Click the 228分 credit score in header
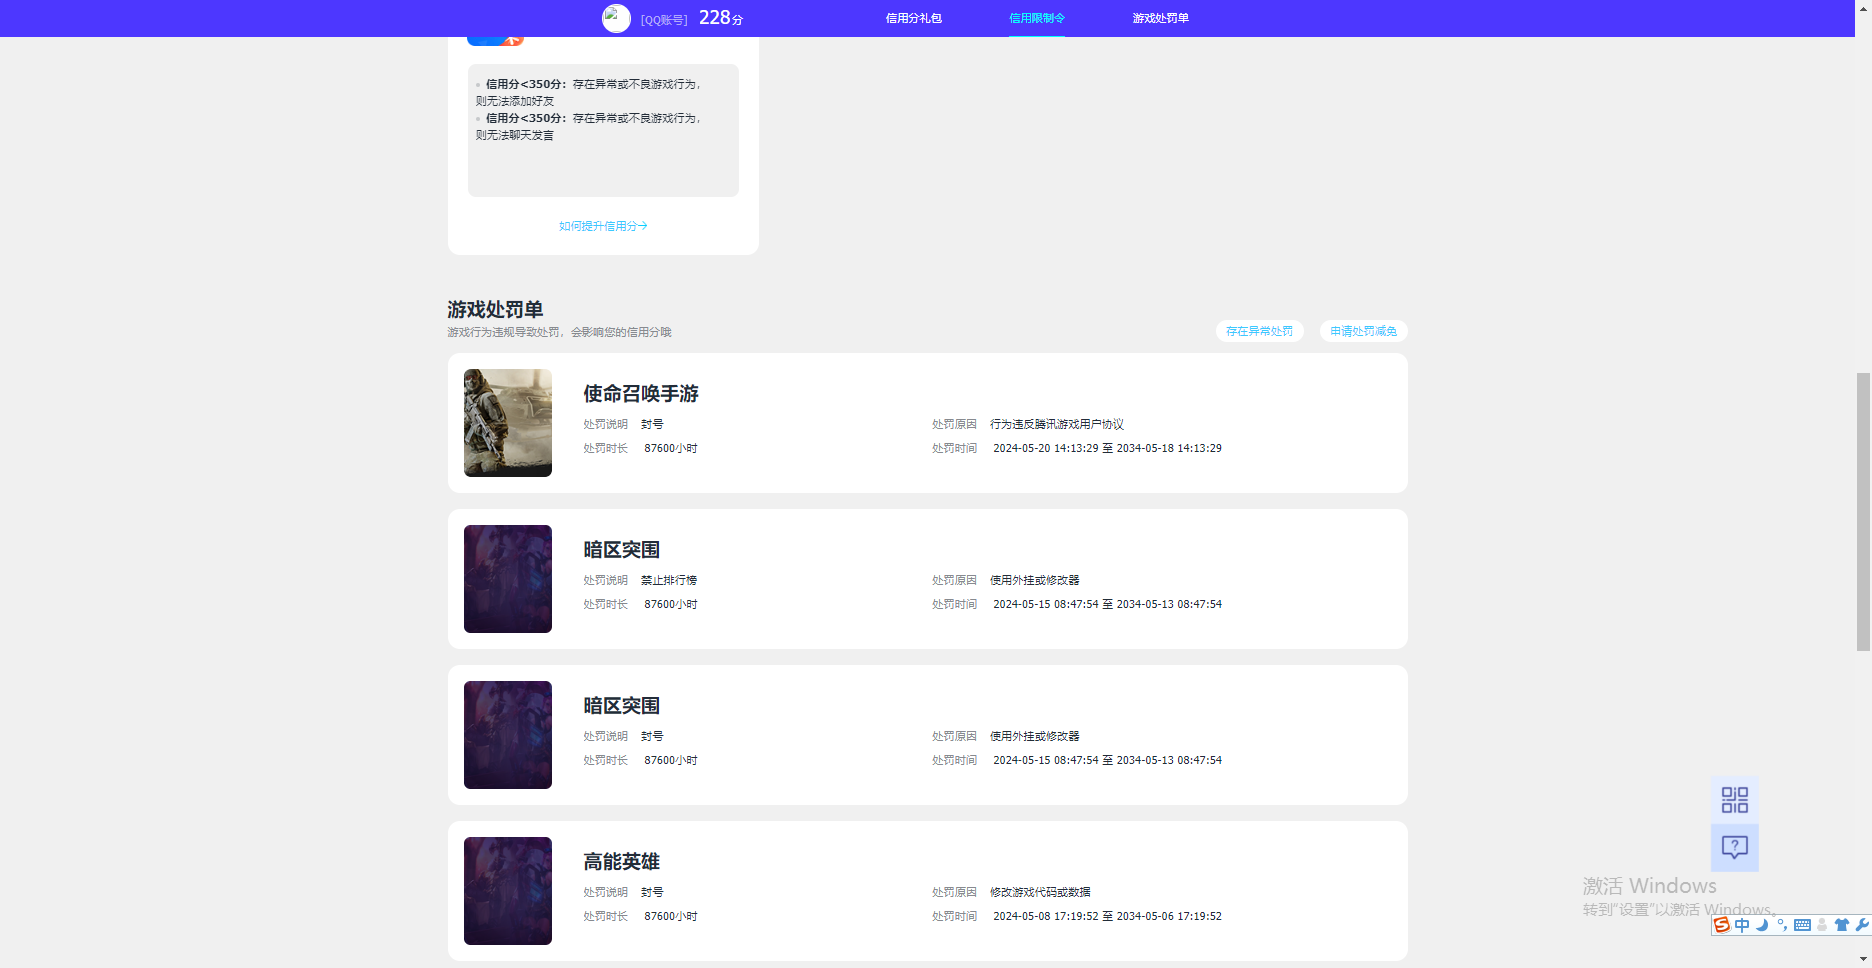1872x968 pixels. pyautogui.click(x=721, y=18)
